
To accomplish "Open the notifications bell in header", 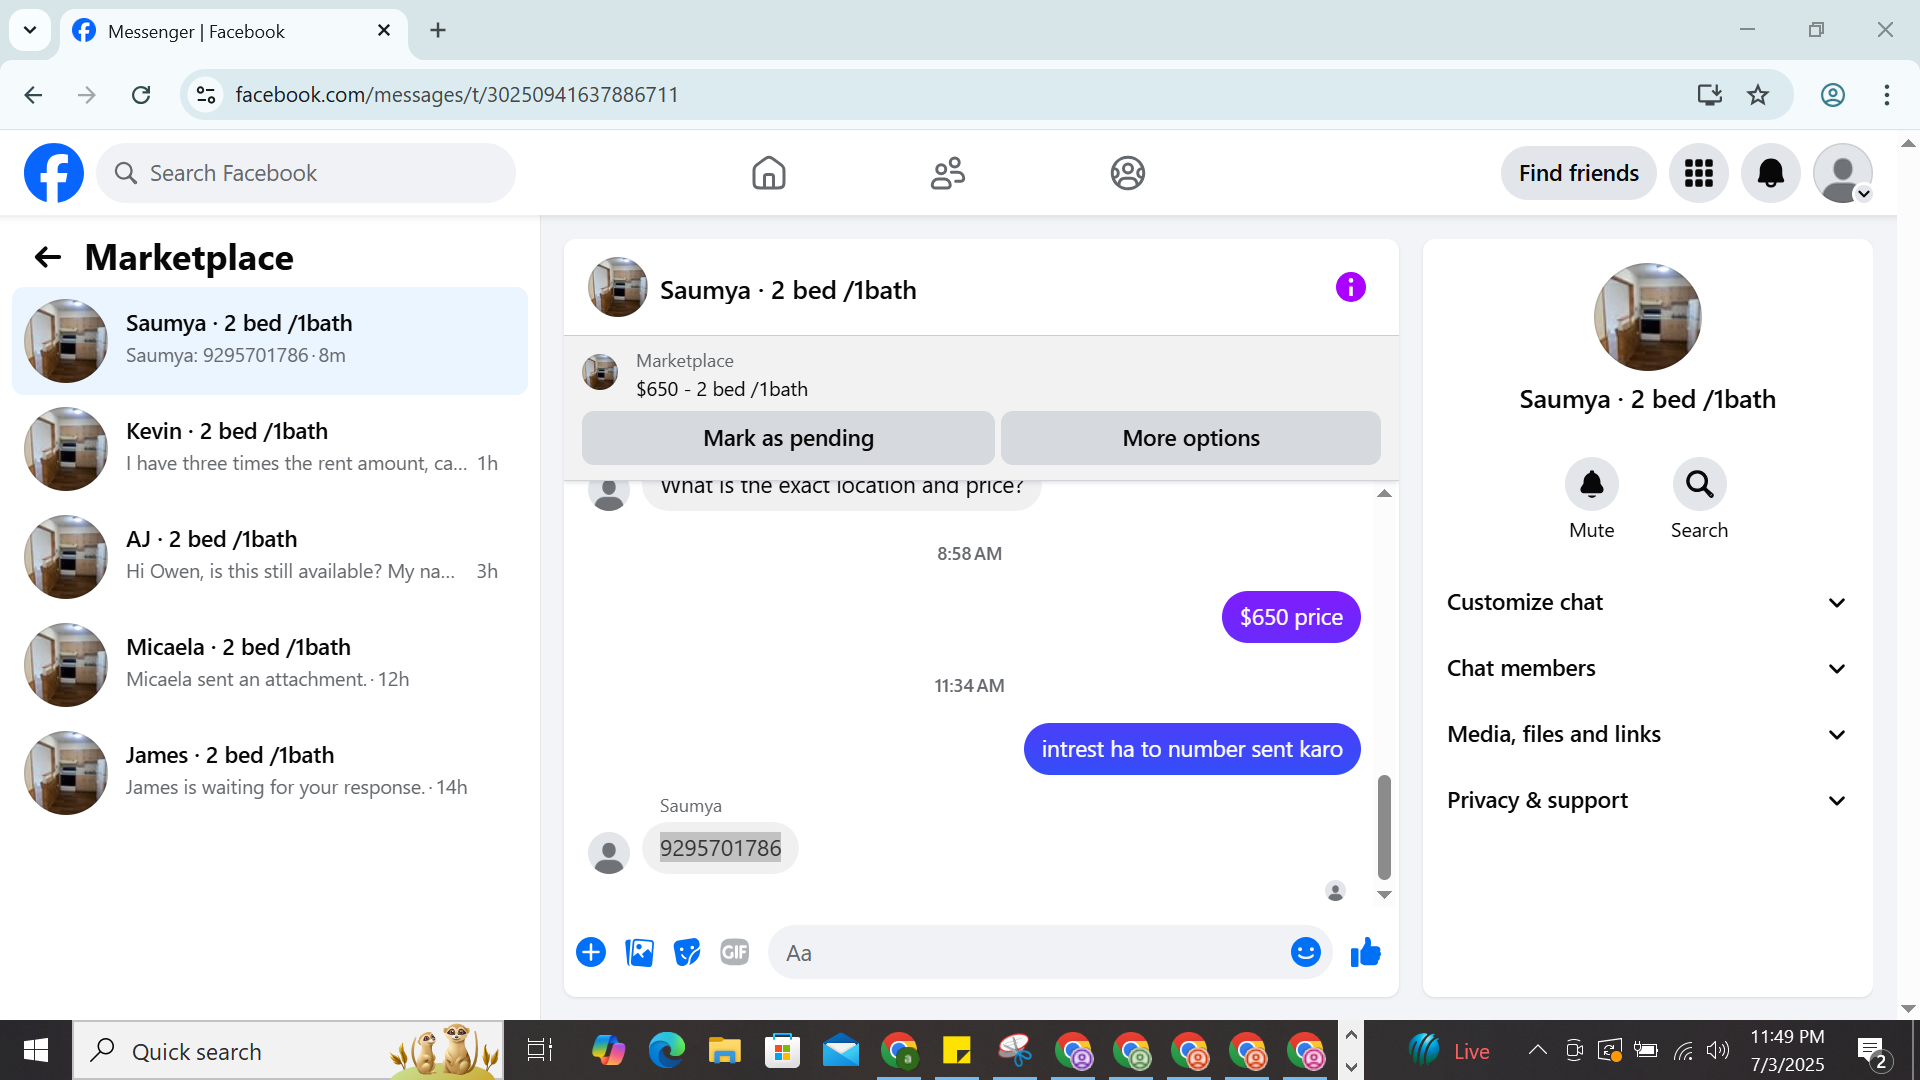I will (1770, 173).
